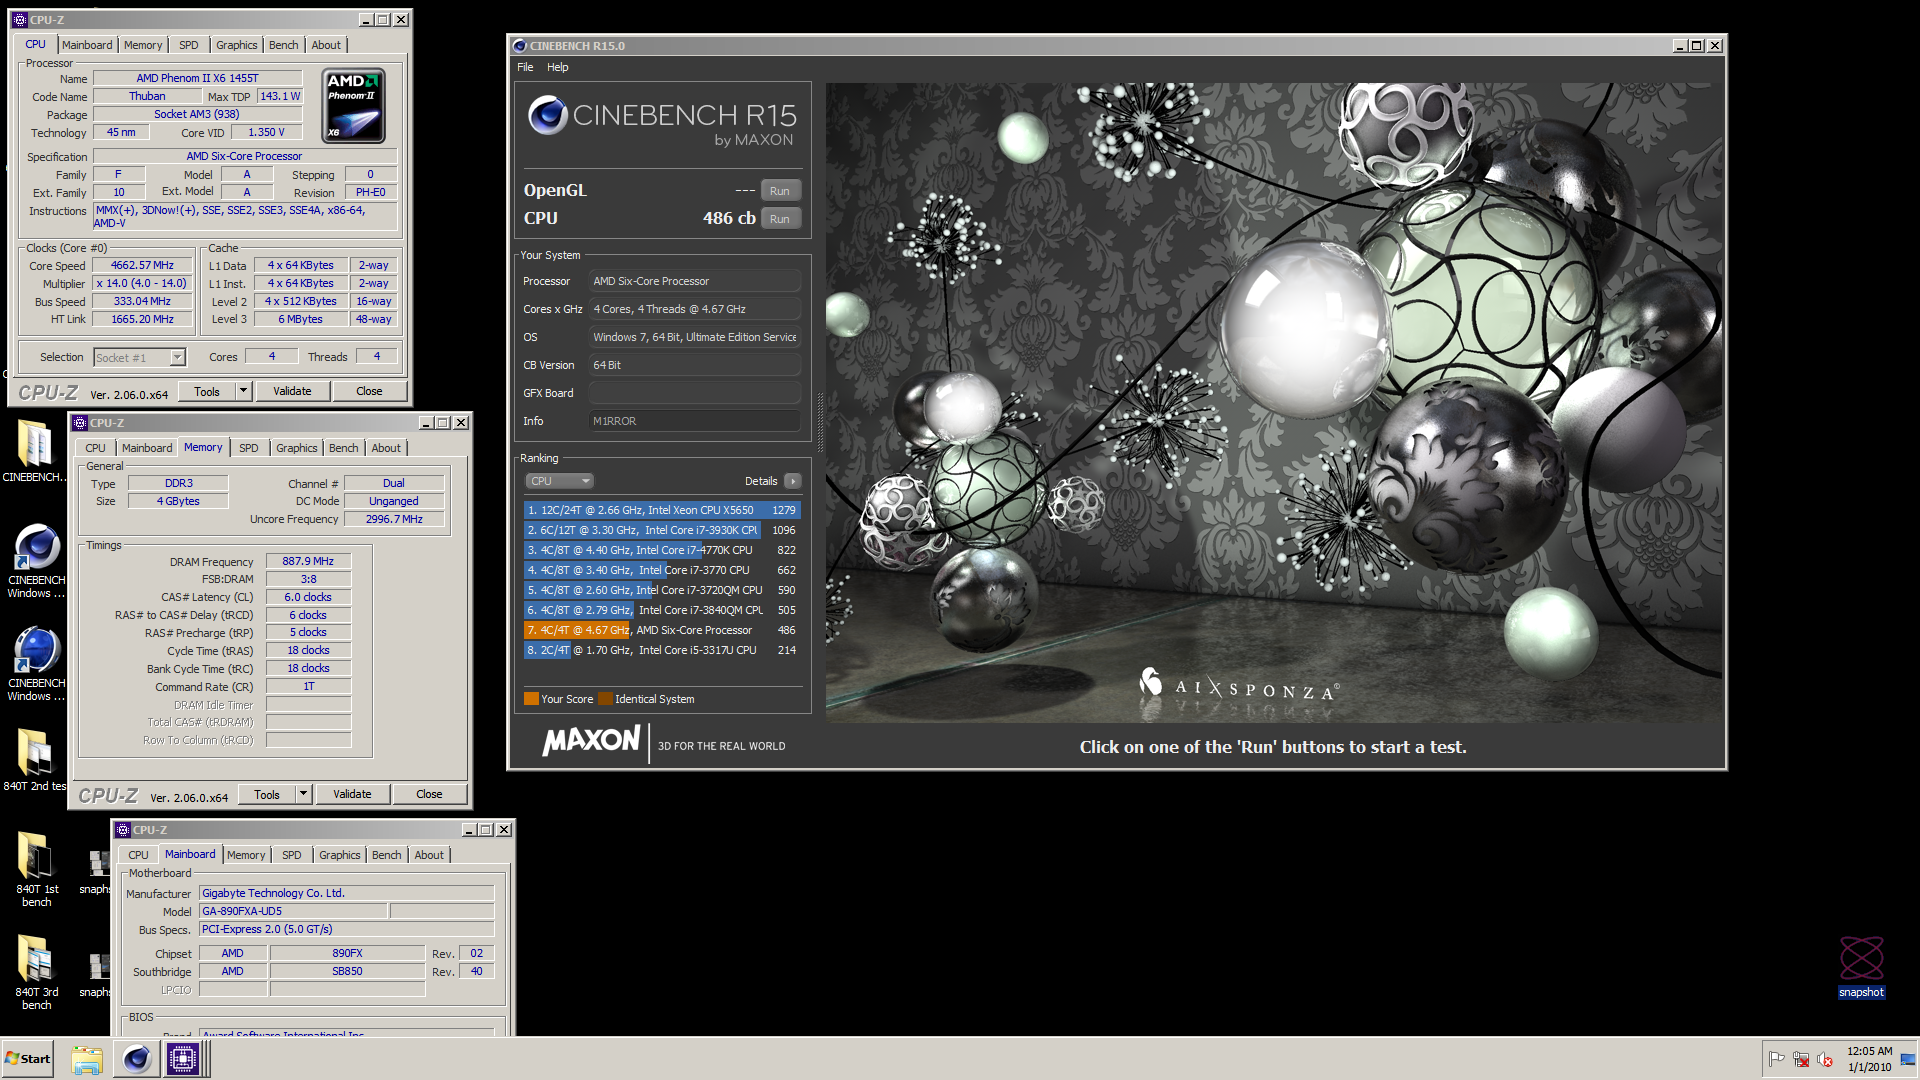This screenshot has height=1080, width=1920.
Task: Select ranking row Intel Core i5-3317U
Action: click(x=662, y=650)
